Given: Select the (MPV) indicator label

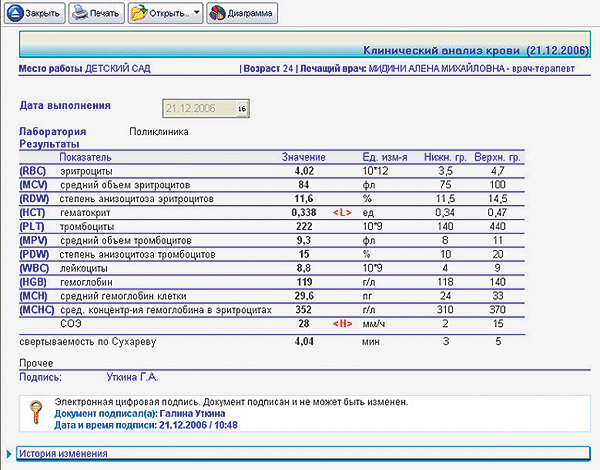Looking at the screenshot, I should pos(34,241).
